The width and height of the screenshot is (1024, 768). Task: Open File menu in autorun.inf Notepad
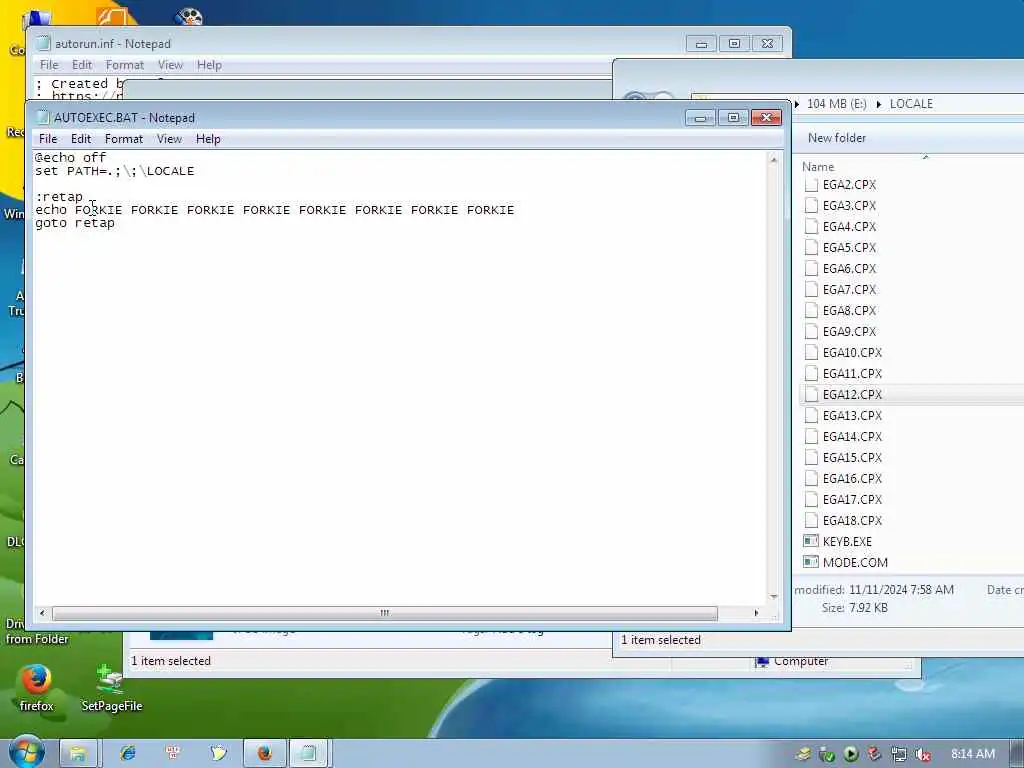(49, 65)
